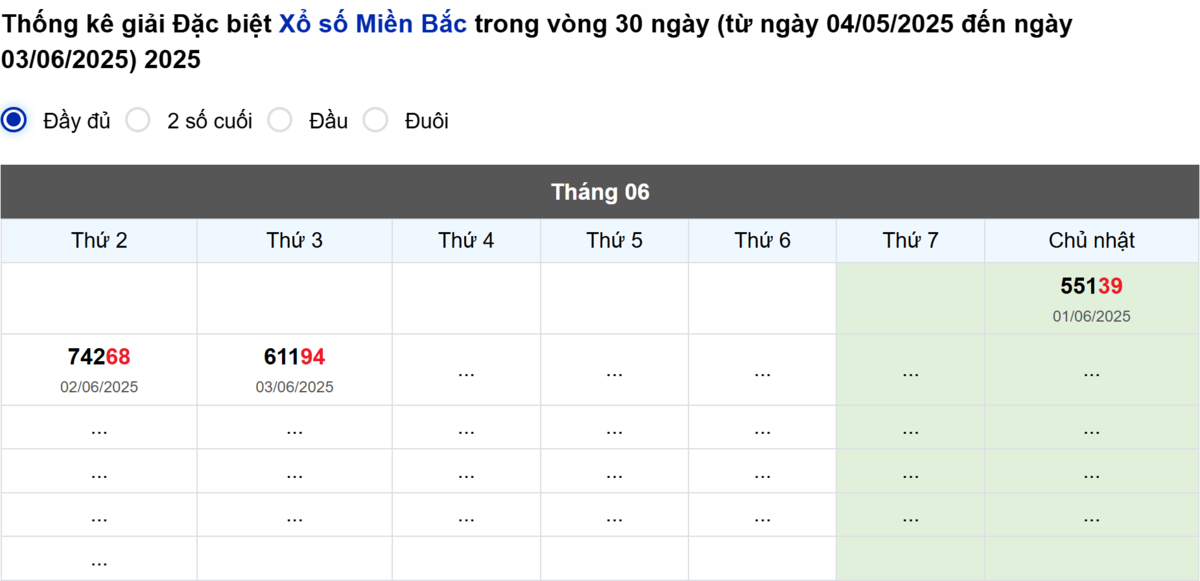This screenshot has width=1200, height=581.
Task: Click the "Tháng 06" table header
Action: coord(600,191)
